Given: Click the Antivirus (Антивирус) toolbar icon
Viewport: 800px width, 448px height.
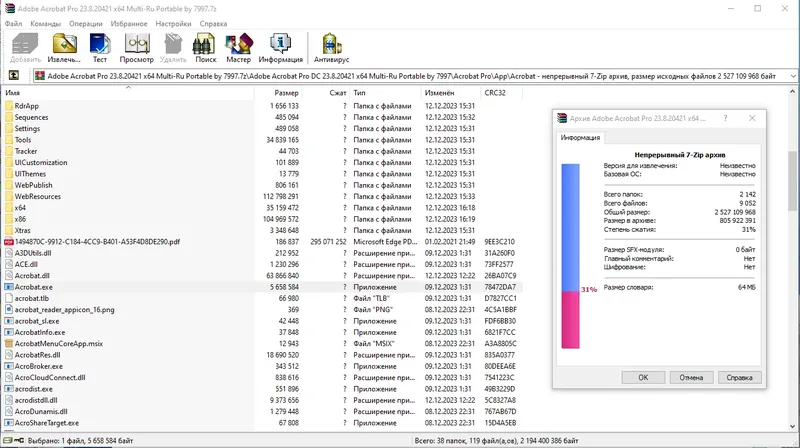Looking at the screenshot, I should [x=332, y=44].
